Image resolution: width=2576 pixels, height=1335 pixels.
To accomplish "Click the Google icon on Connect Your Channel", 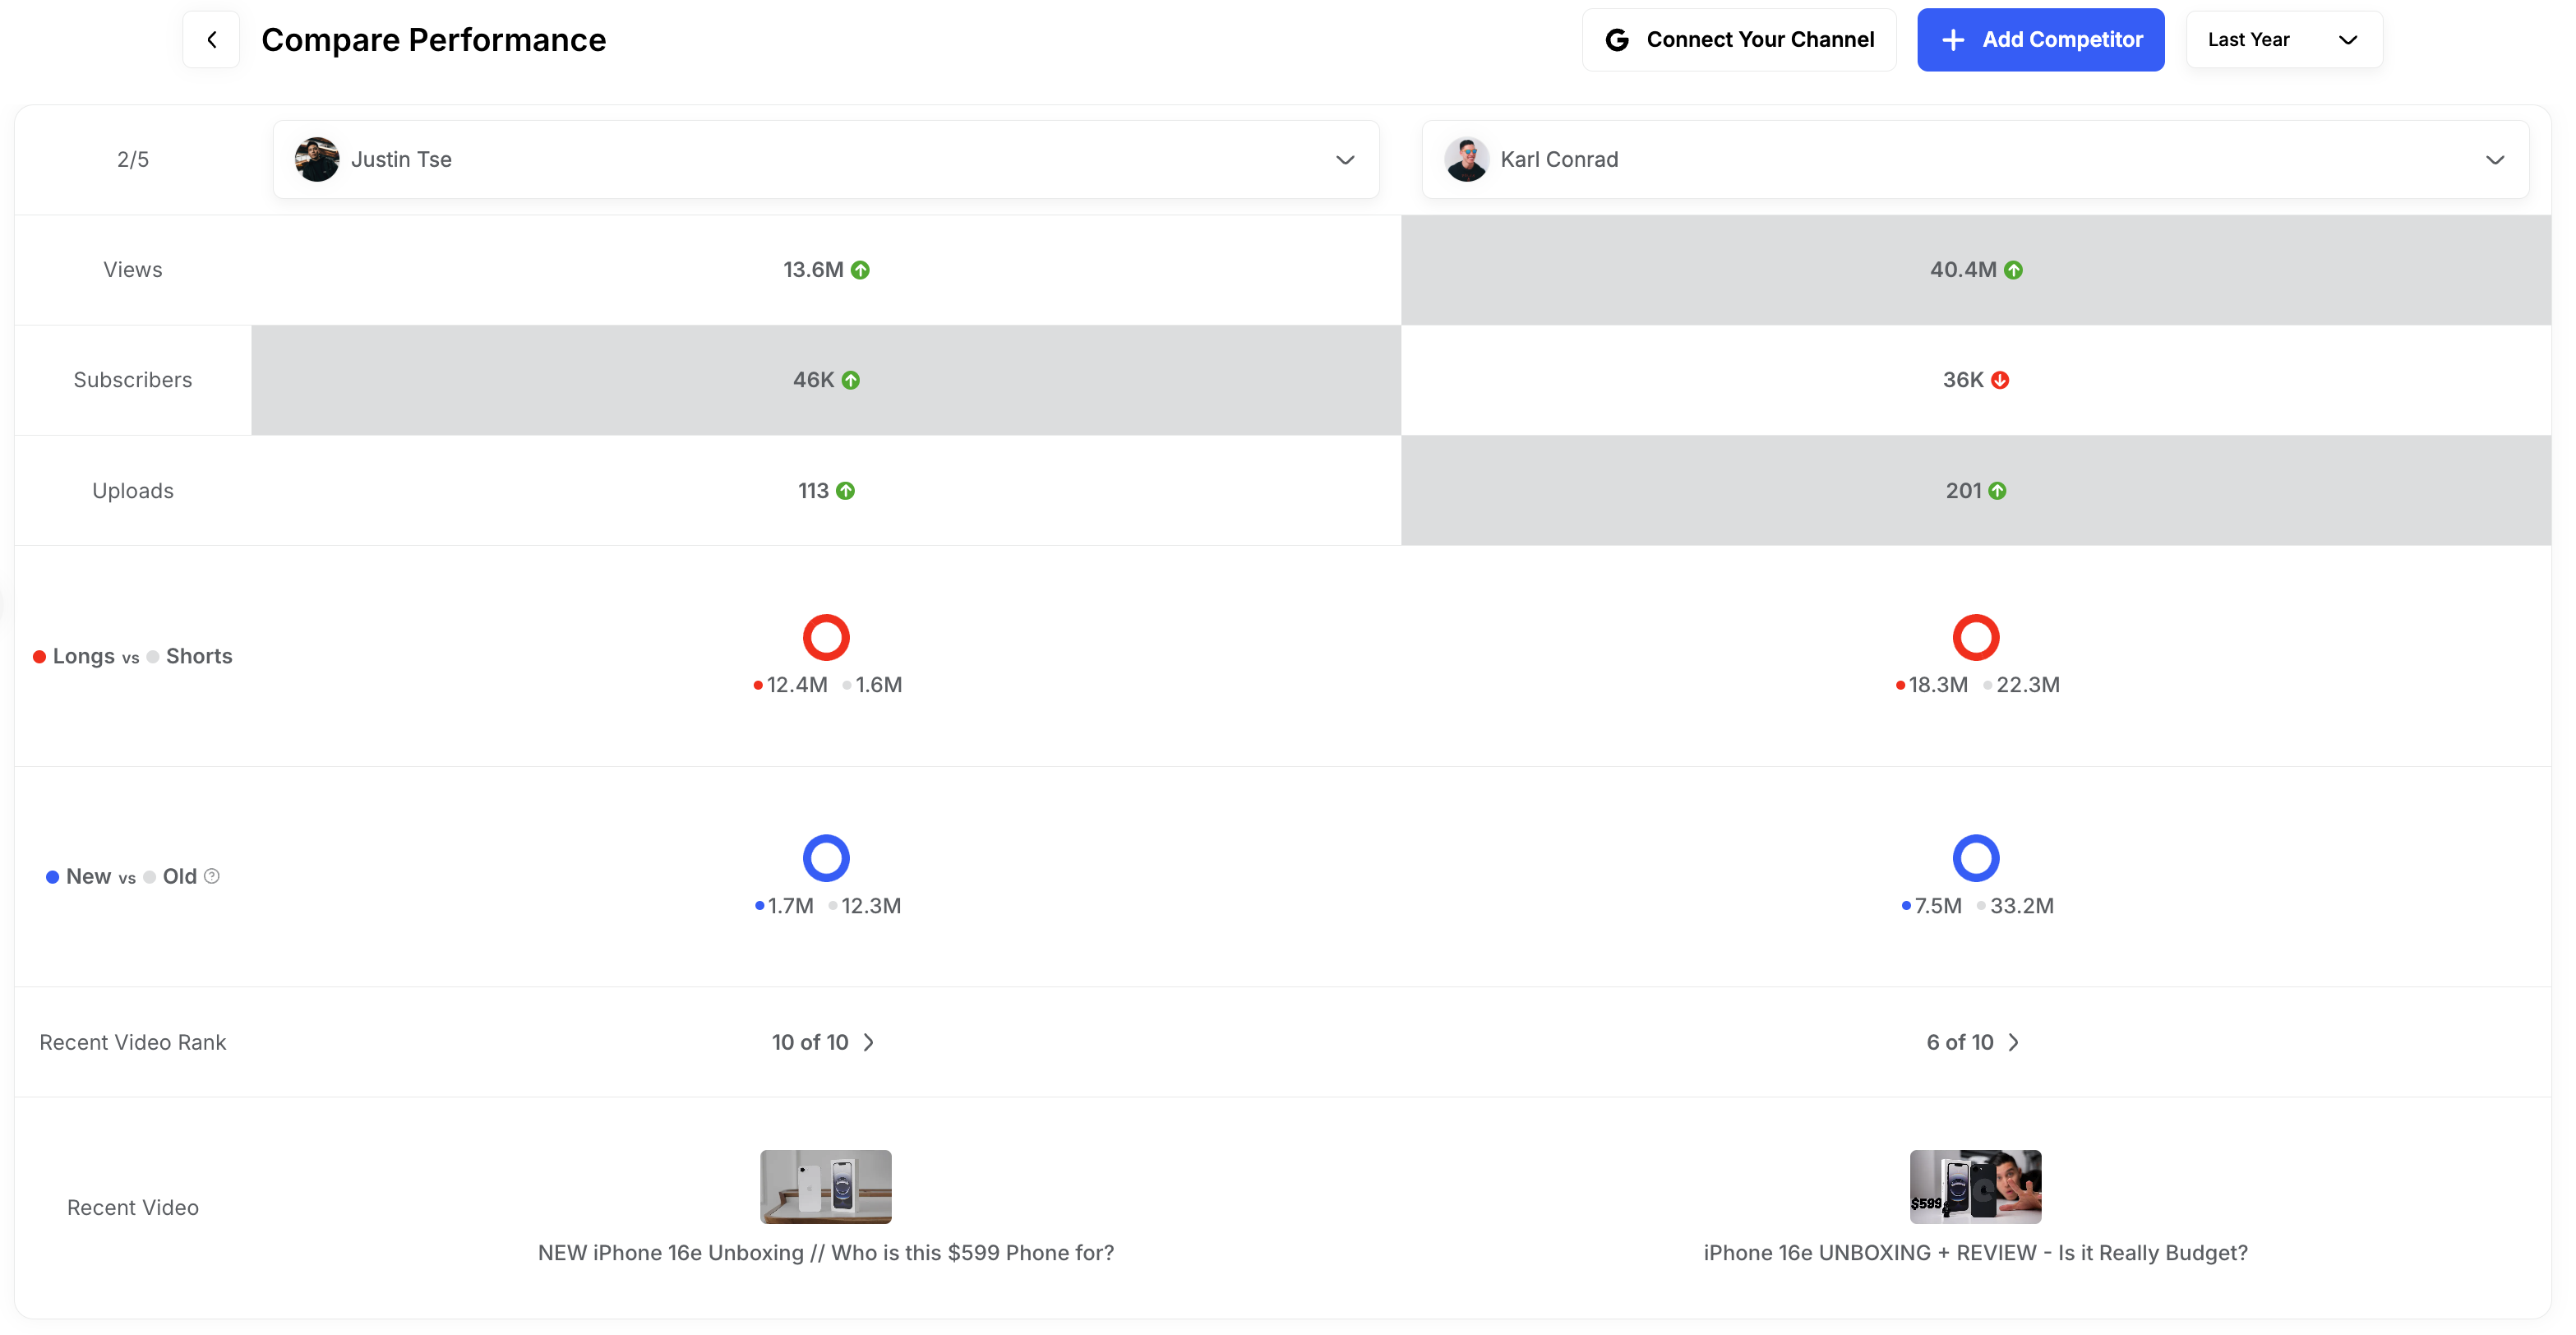I will tap(1616, 40).
